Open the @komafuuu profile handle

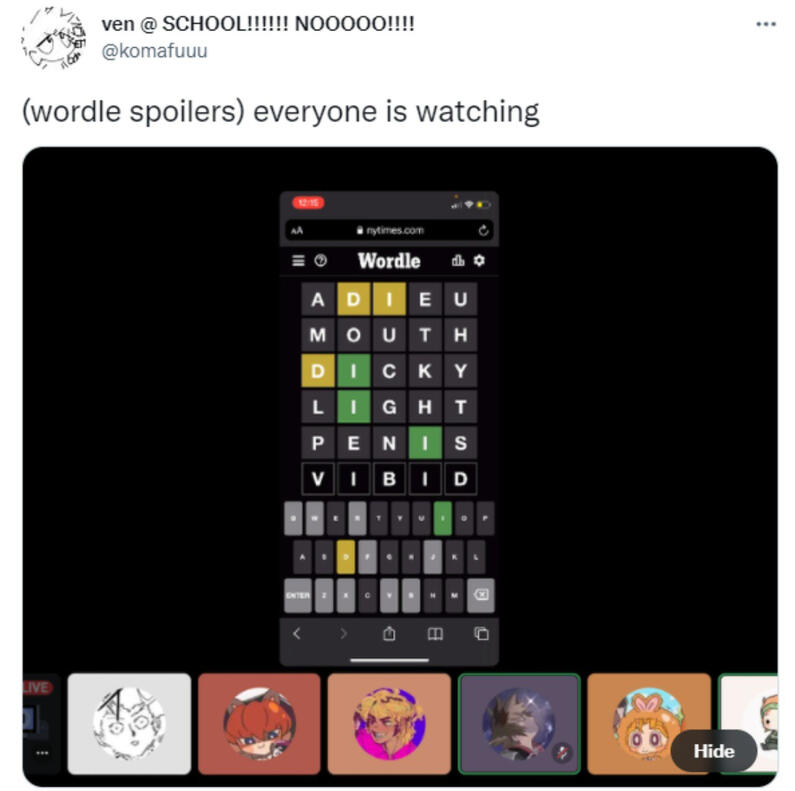coord(155,51)
